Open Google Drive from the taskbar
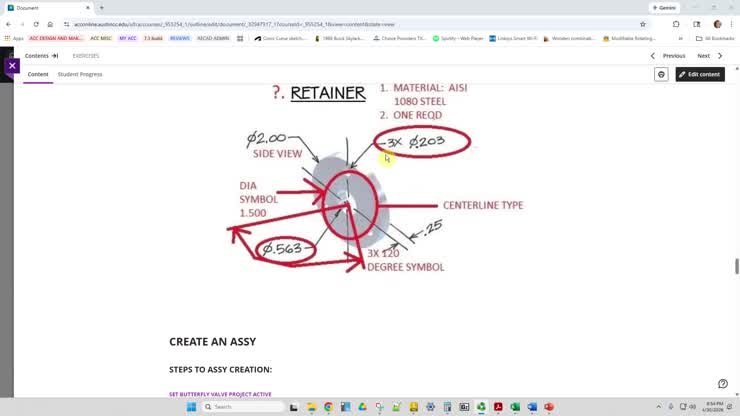Image resolution: width=740 pixels, height=416 pixels. (362, 407)
